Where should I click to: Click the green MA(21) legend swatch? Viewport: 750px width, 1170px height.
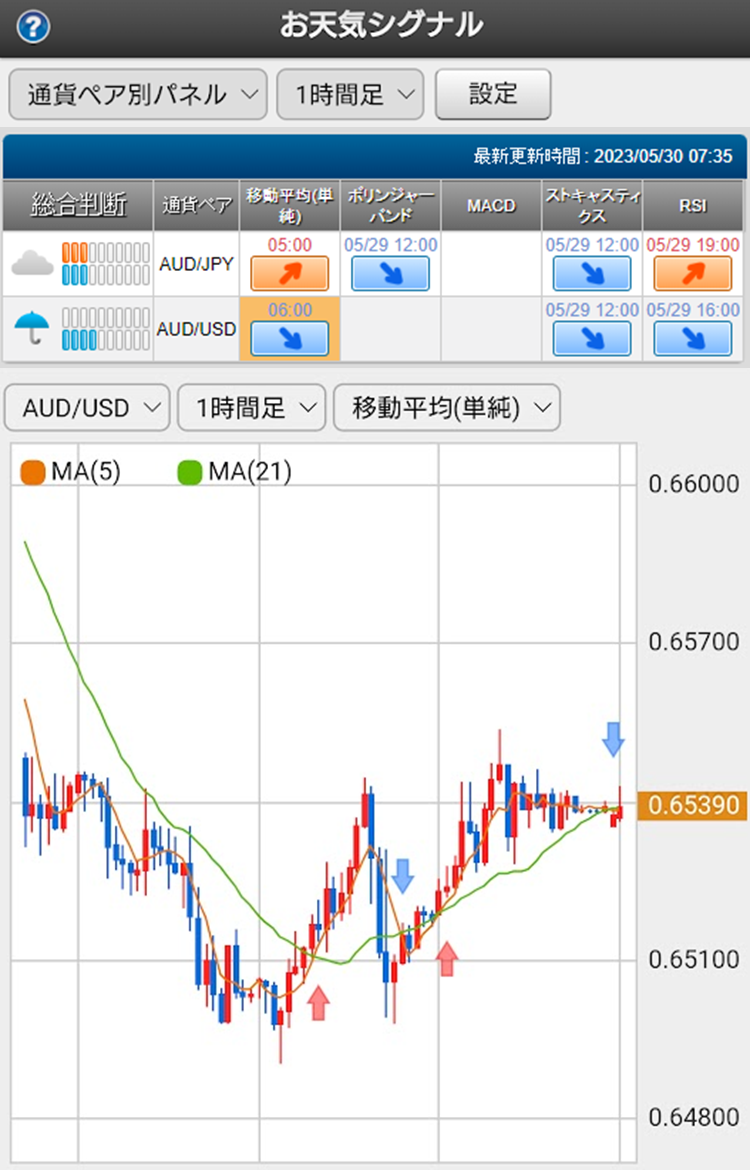coord(190,472)
